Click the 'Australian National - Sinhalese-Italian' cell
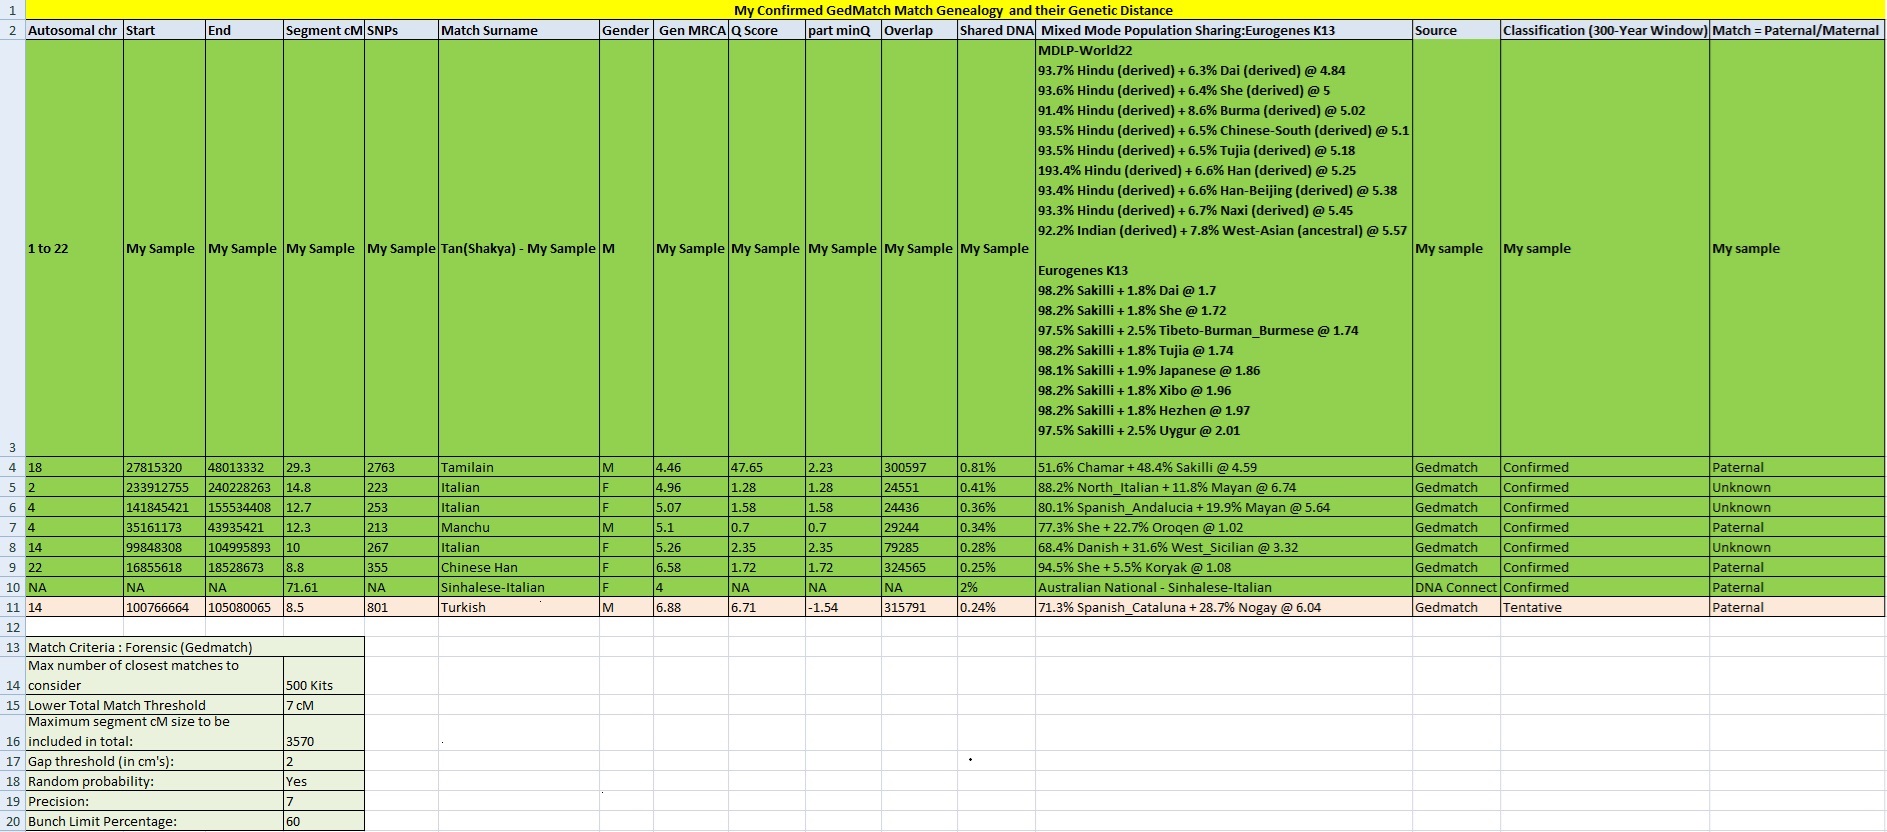1887x832 pixels. point(1224,587)
